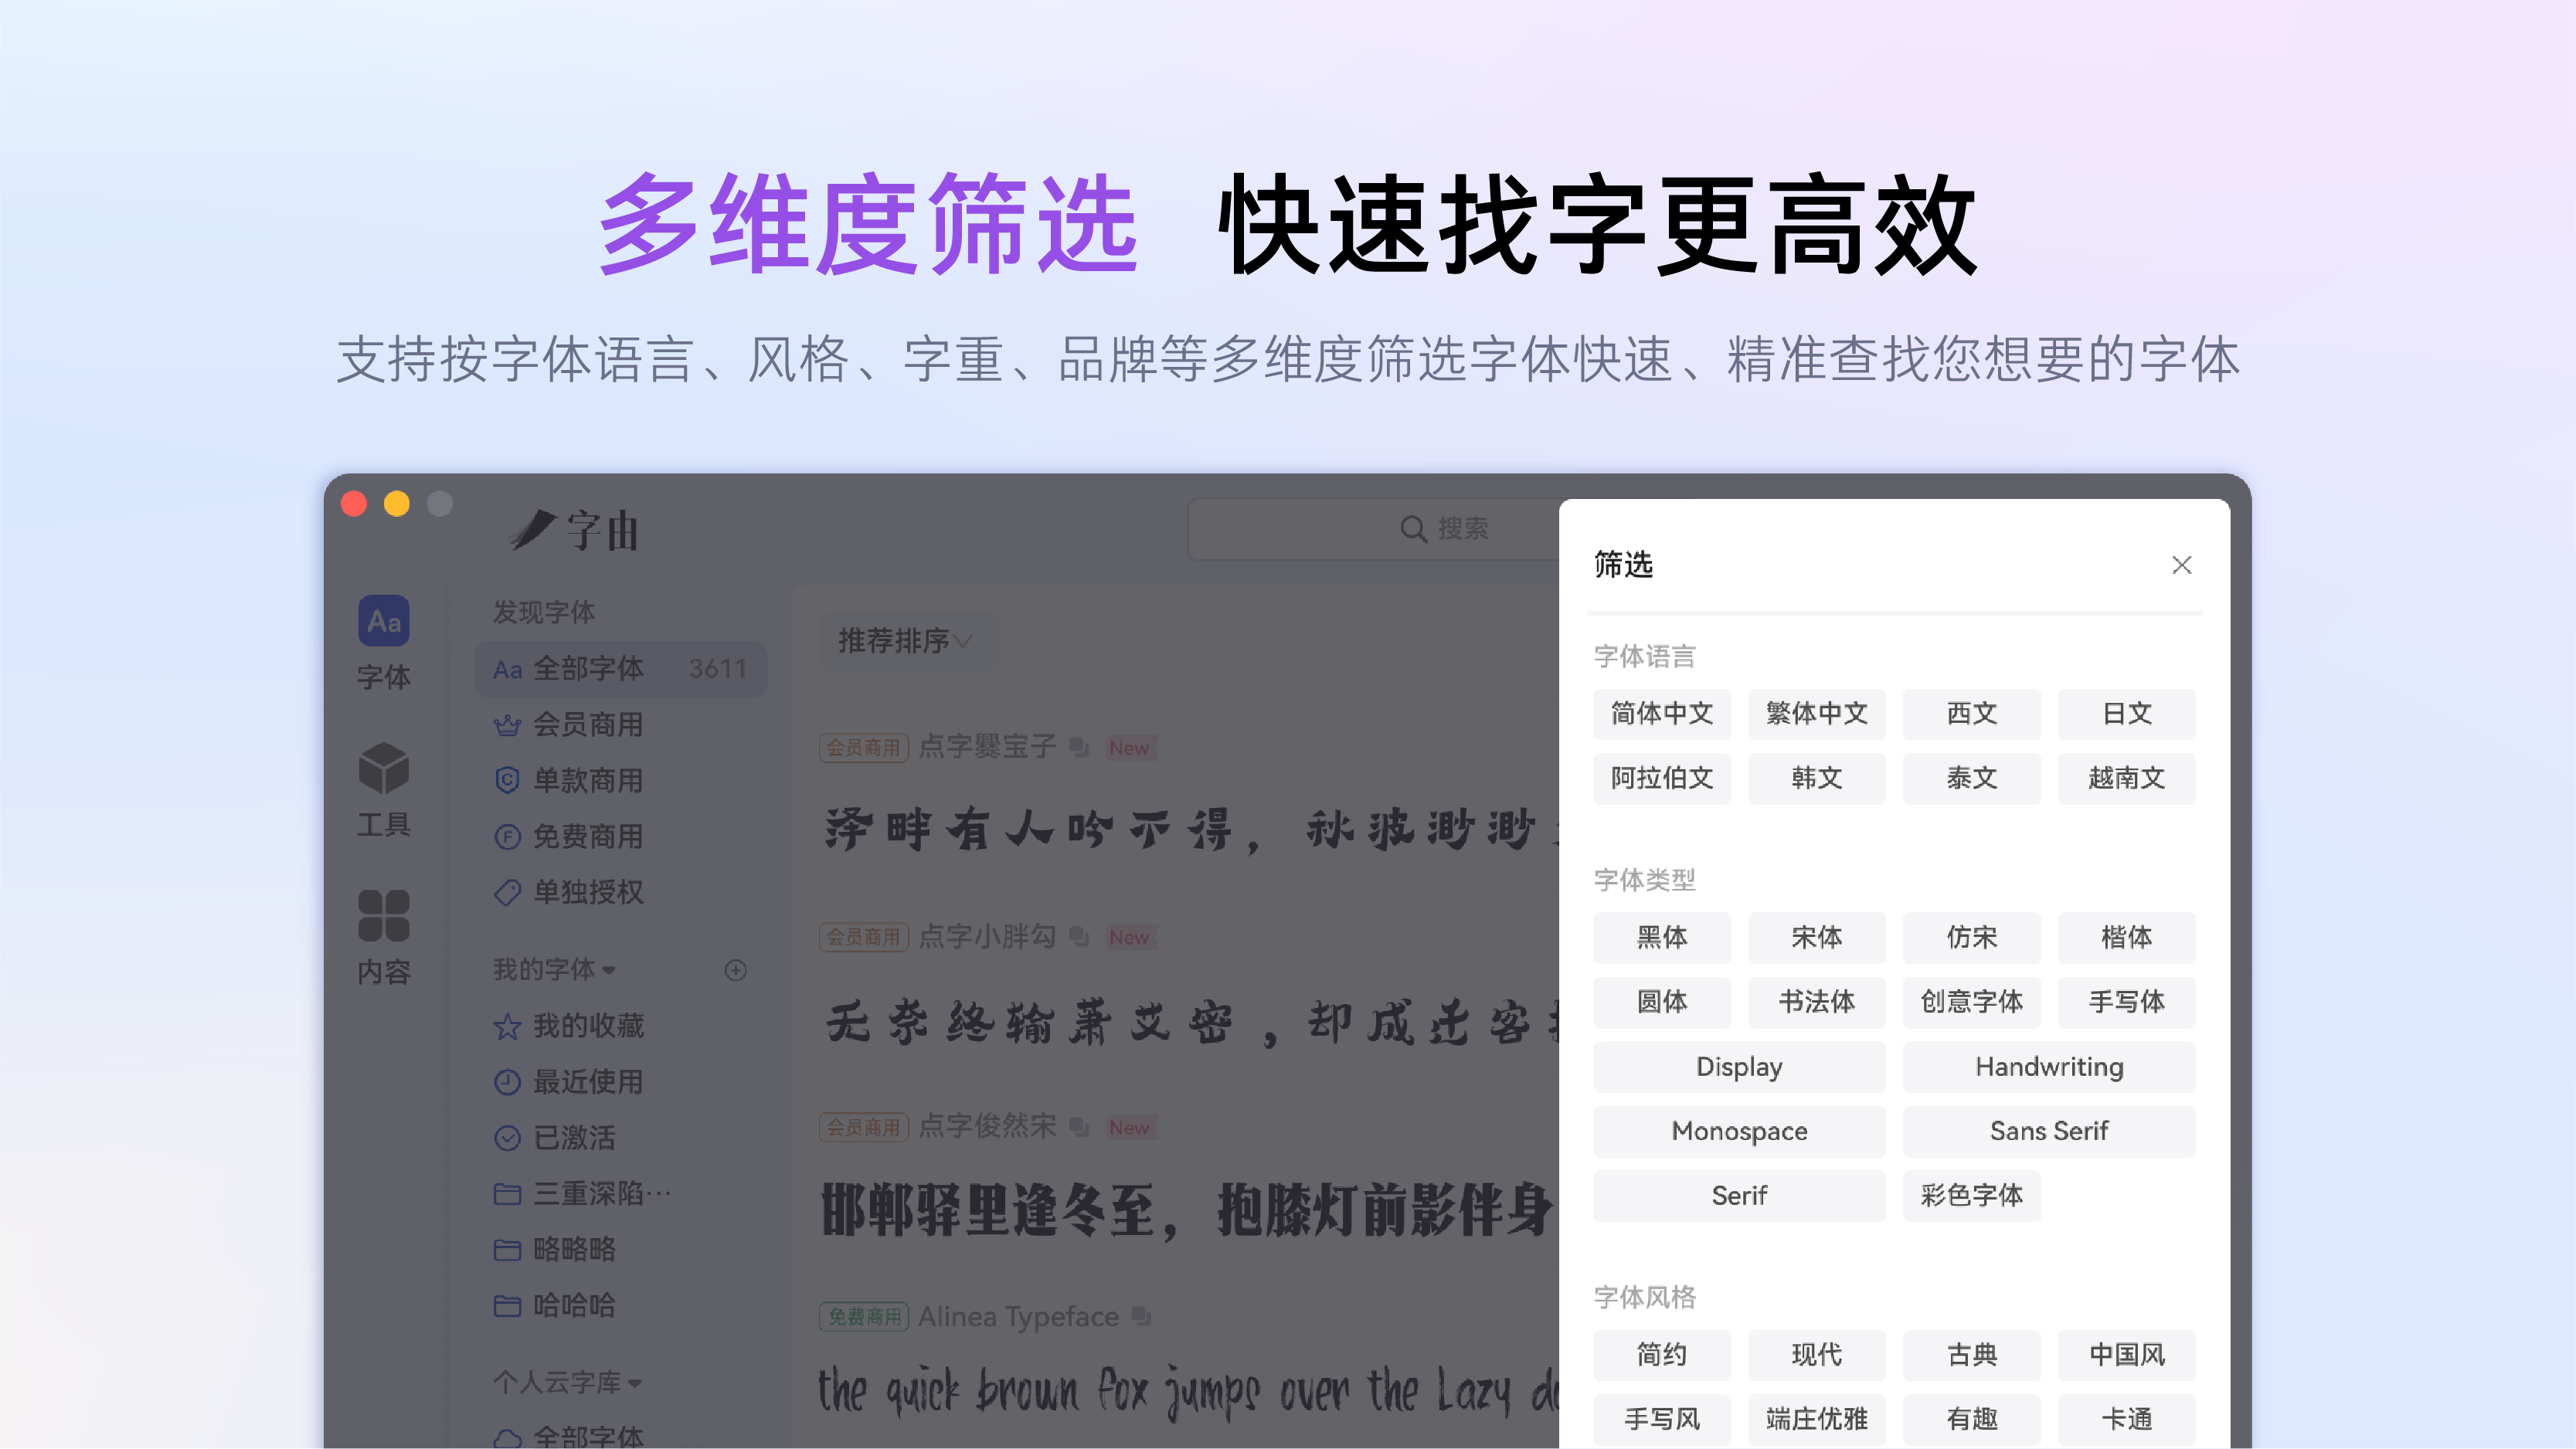
Task: Select the 手写体 type filter
Action: pos(2126,1002)
